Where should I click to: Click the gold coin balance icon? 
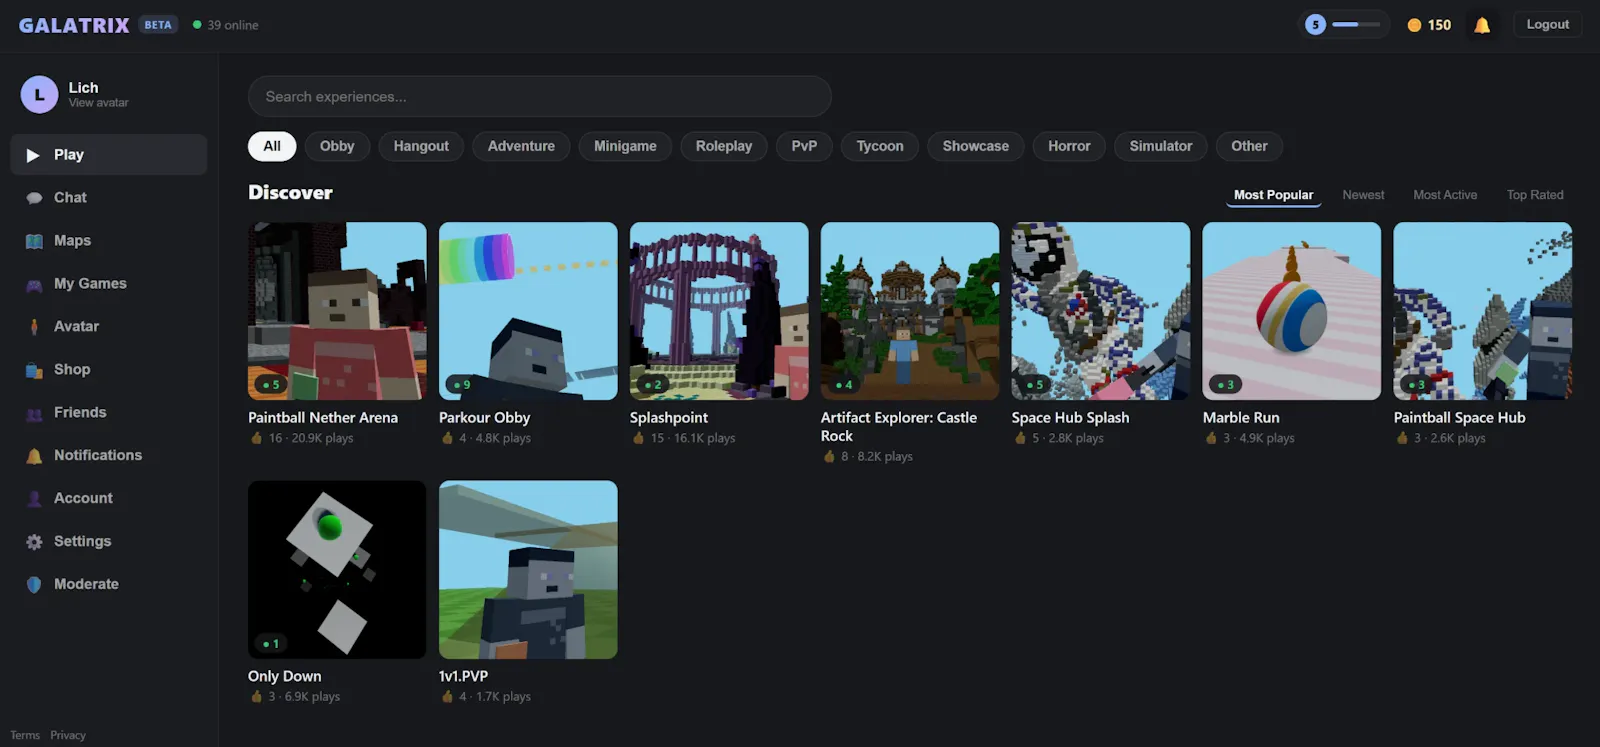1414,25
